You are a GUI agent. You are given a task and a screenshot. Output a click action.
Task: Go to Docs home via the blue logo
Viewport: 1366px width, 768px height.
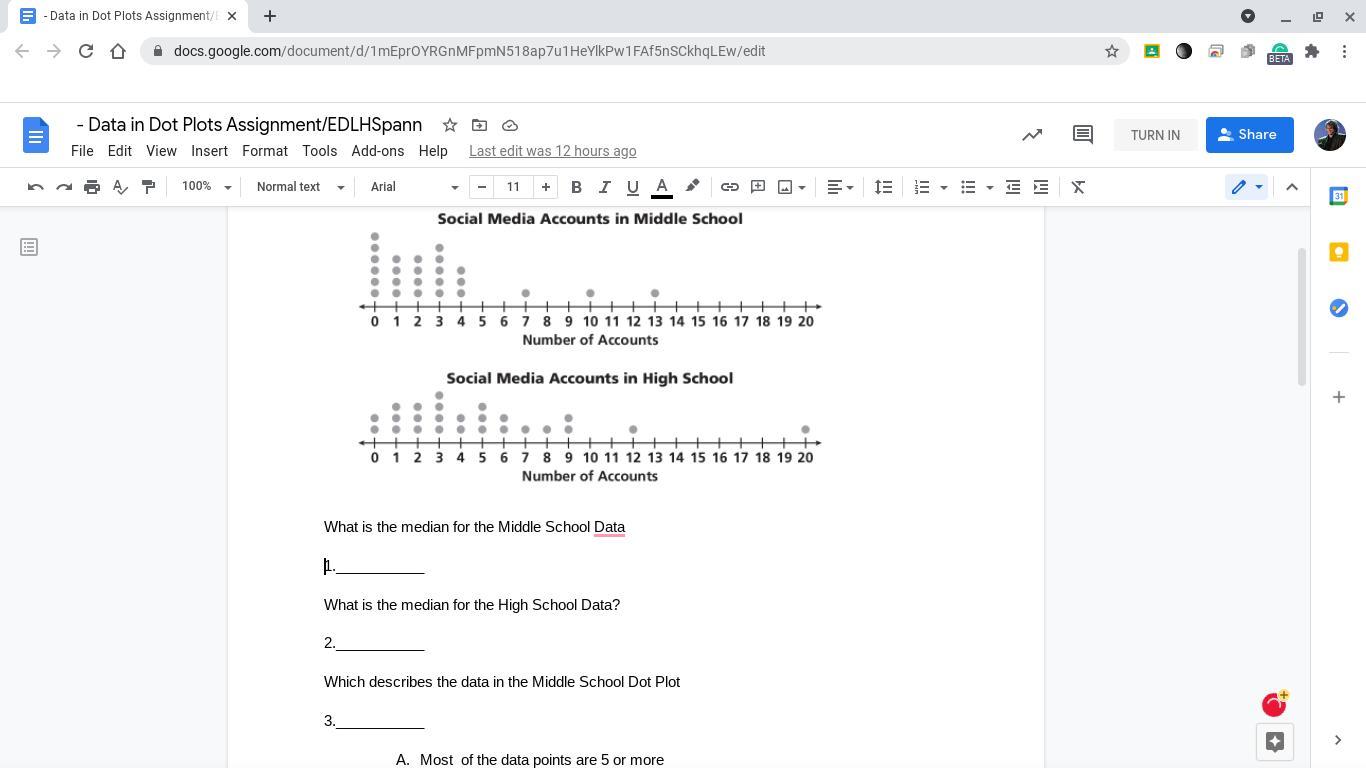pyautogui.click(x=36, y=135)
